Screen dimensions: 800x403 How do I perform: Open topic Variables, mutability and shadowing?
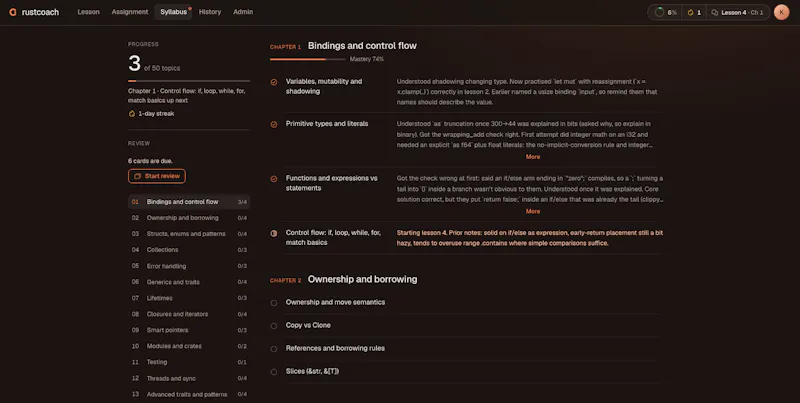324,86
